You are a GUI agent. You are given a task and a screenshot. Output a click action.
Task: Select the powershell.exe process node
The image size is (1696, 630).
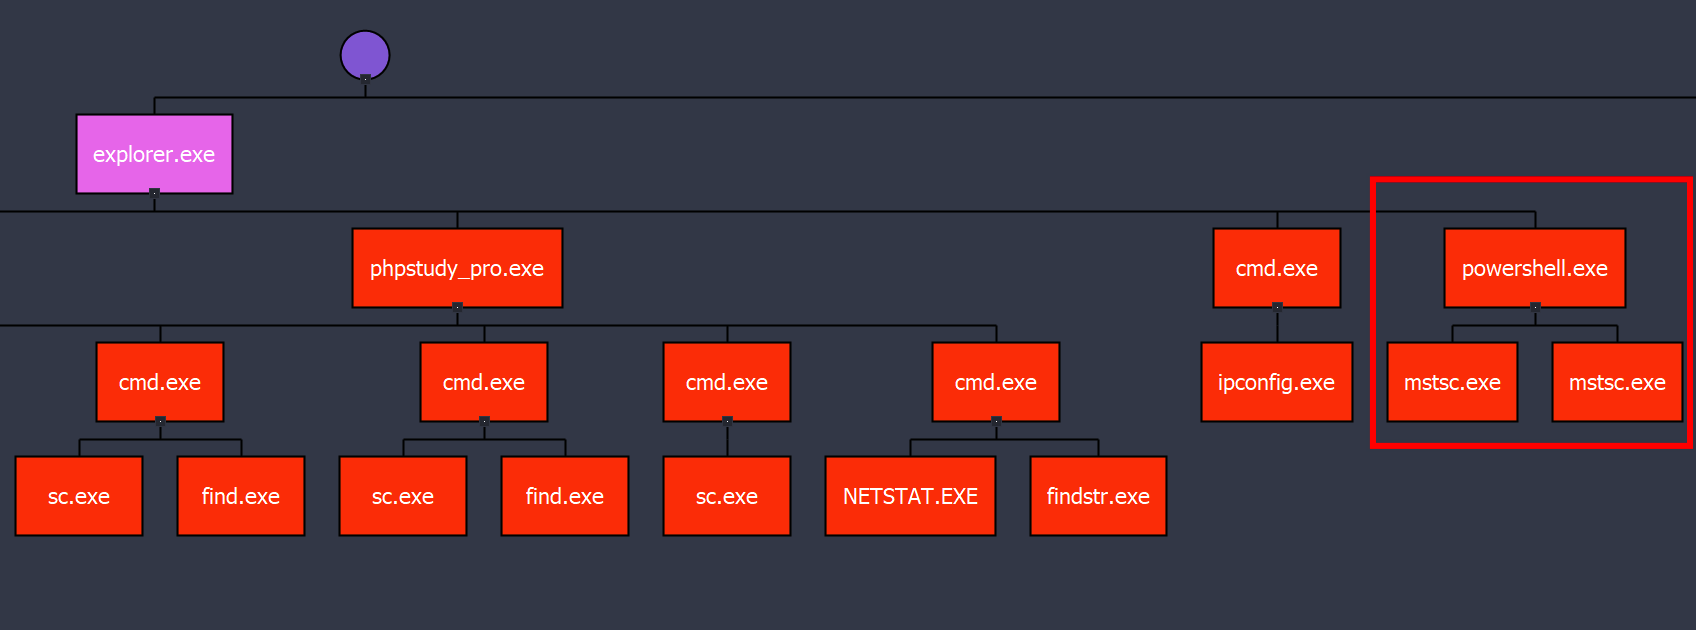pos(1534,268)
